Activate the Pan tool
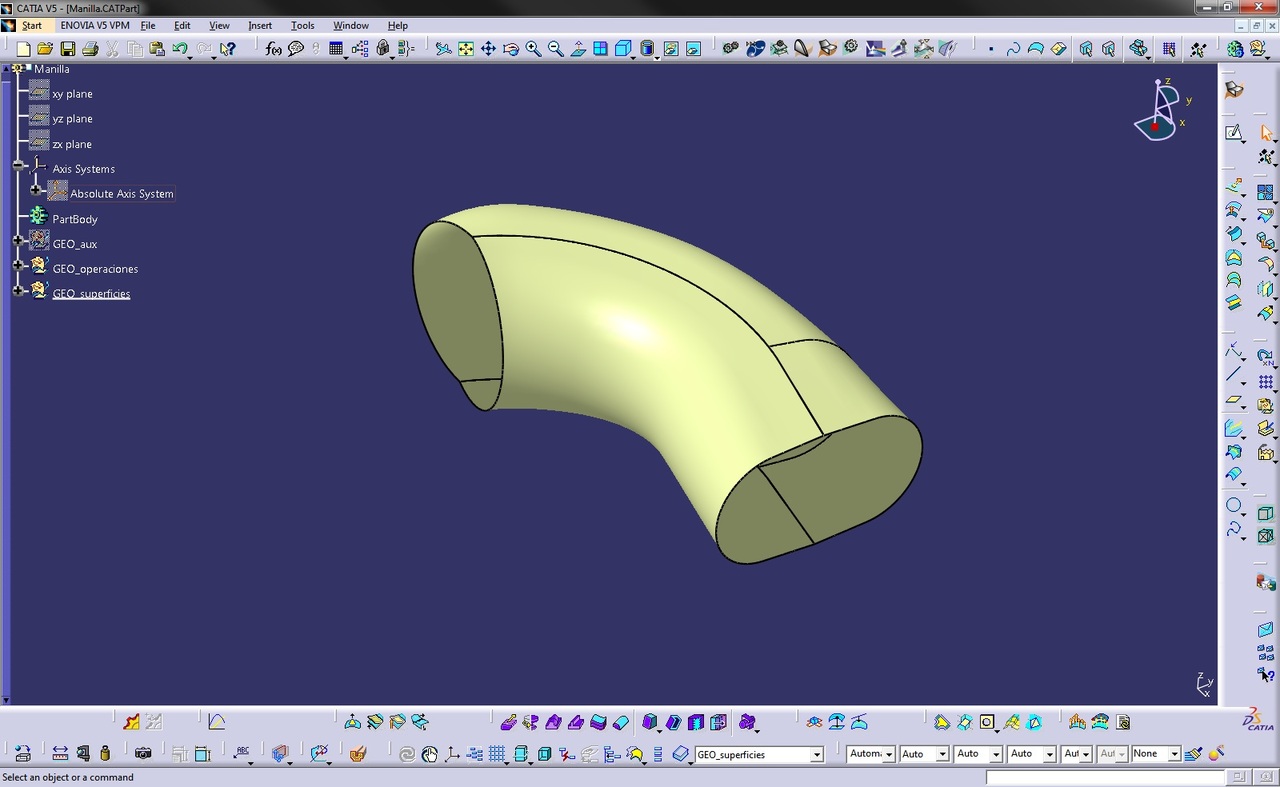Viewport: 1280px width, 787px height. click(488, 48)
